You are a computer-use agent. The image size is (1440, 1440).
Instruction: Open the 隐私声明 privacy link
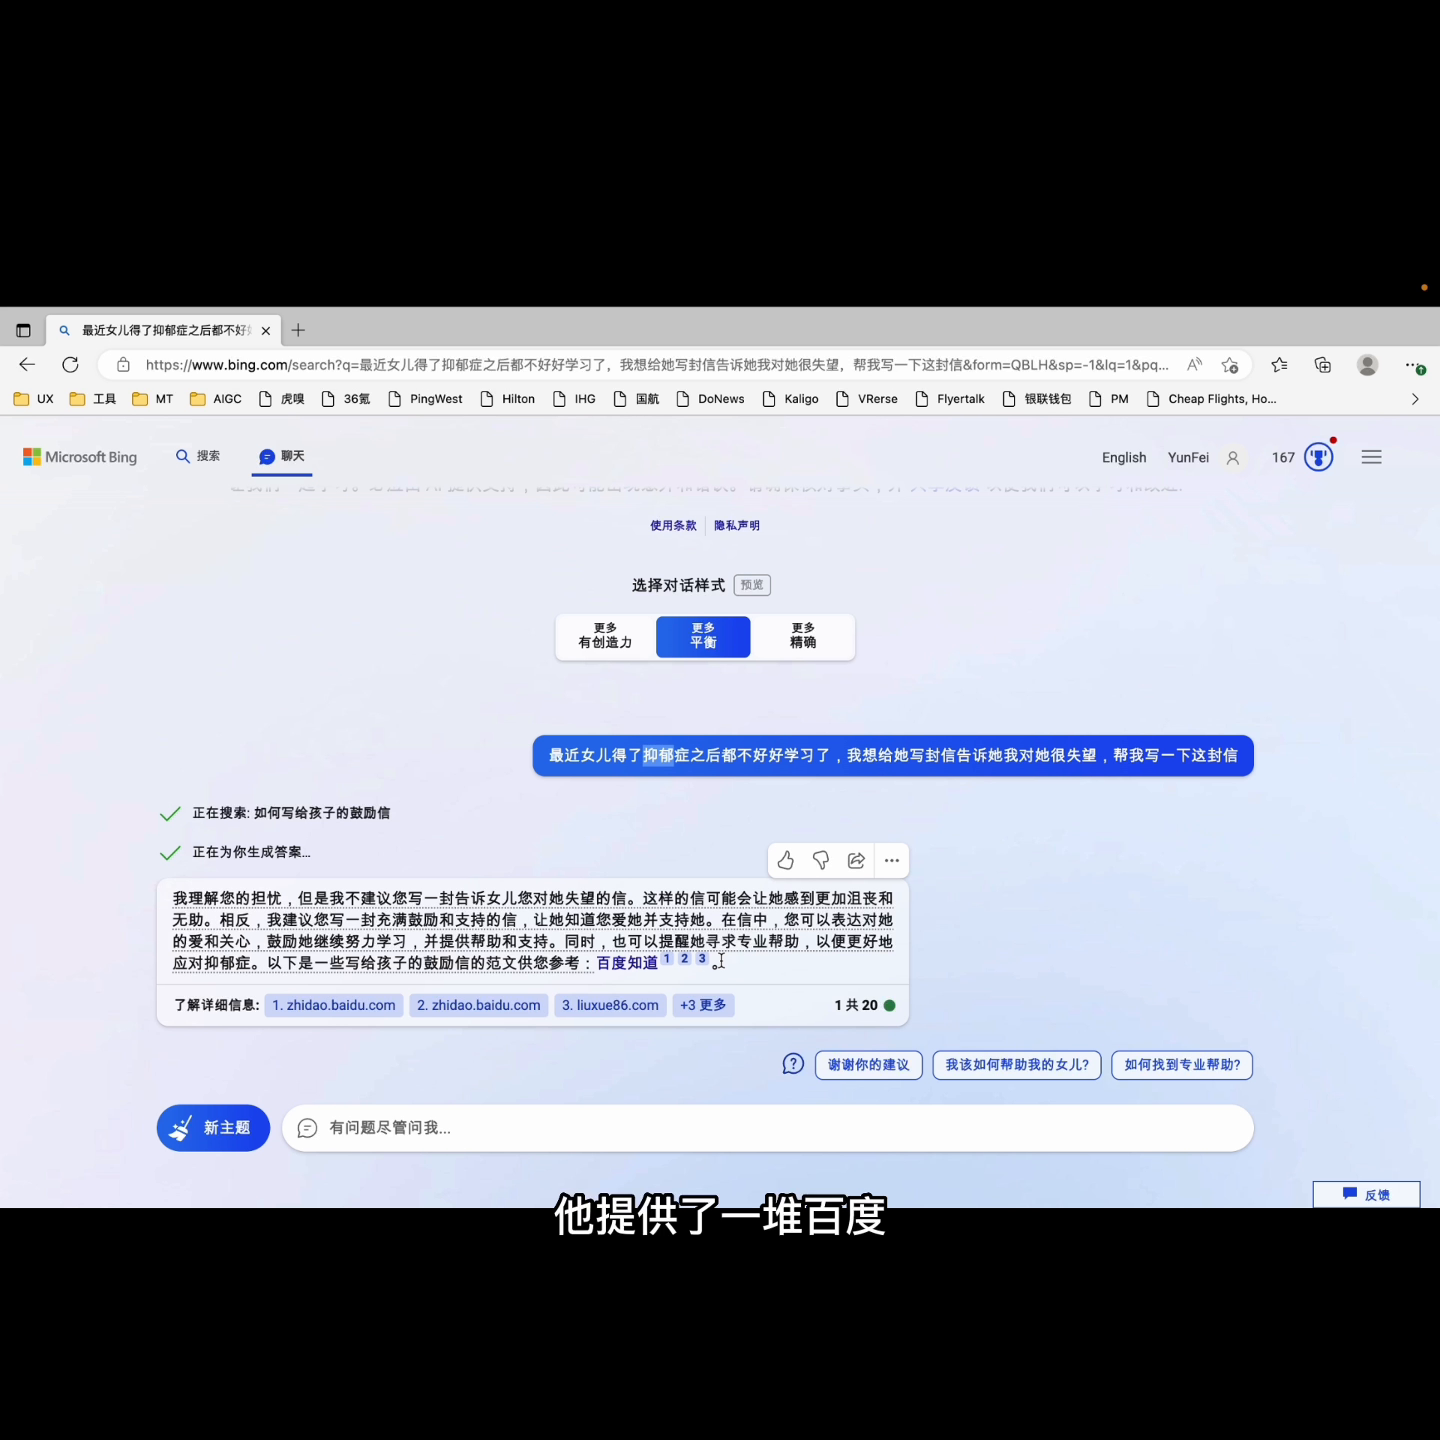click(737, 525)
